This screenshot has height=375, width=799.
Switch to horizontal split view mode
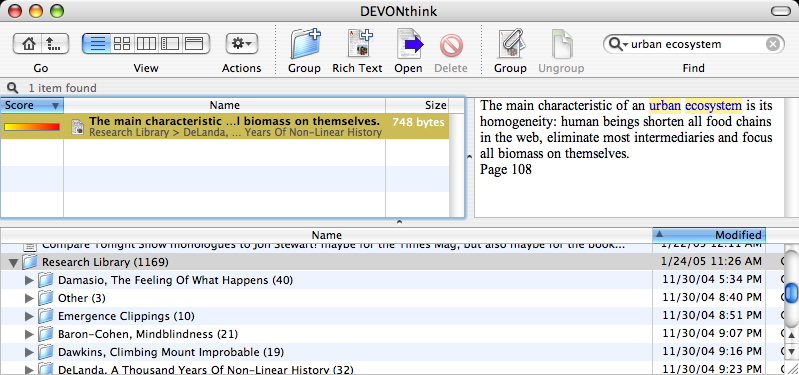196,44
